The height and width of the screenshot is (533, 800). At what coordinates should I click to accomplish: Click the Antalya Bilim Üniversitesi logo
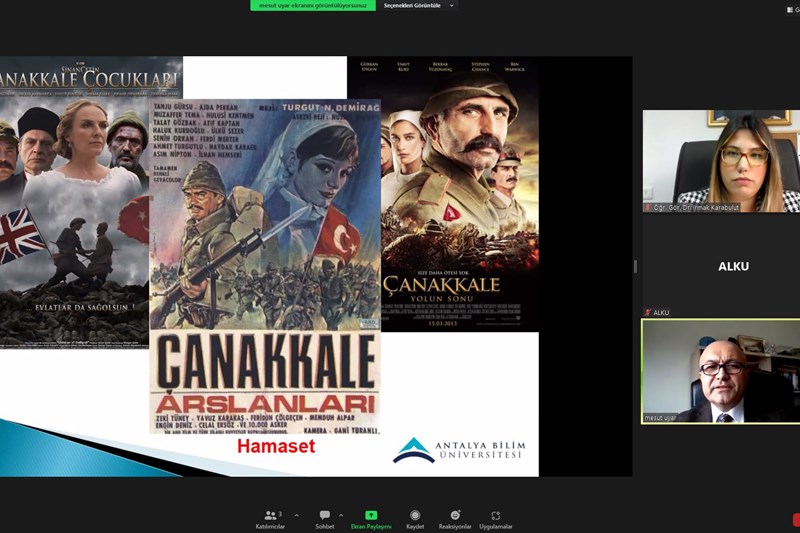(459, 450)
